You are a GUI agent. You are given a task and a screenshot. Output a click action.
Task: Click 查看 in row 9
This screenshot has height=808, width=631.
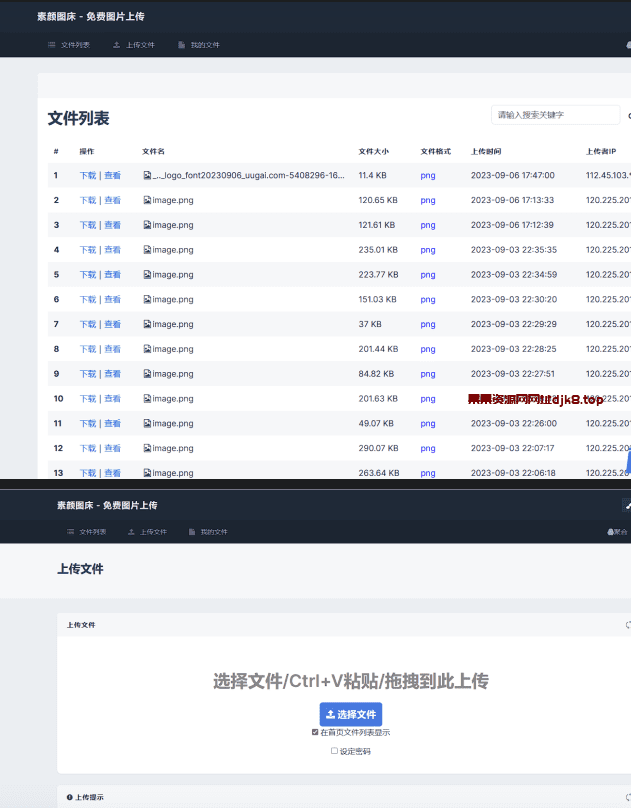[112, 374]
